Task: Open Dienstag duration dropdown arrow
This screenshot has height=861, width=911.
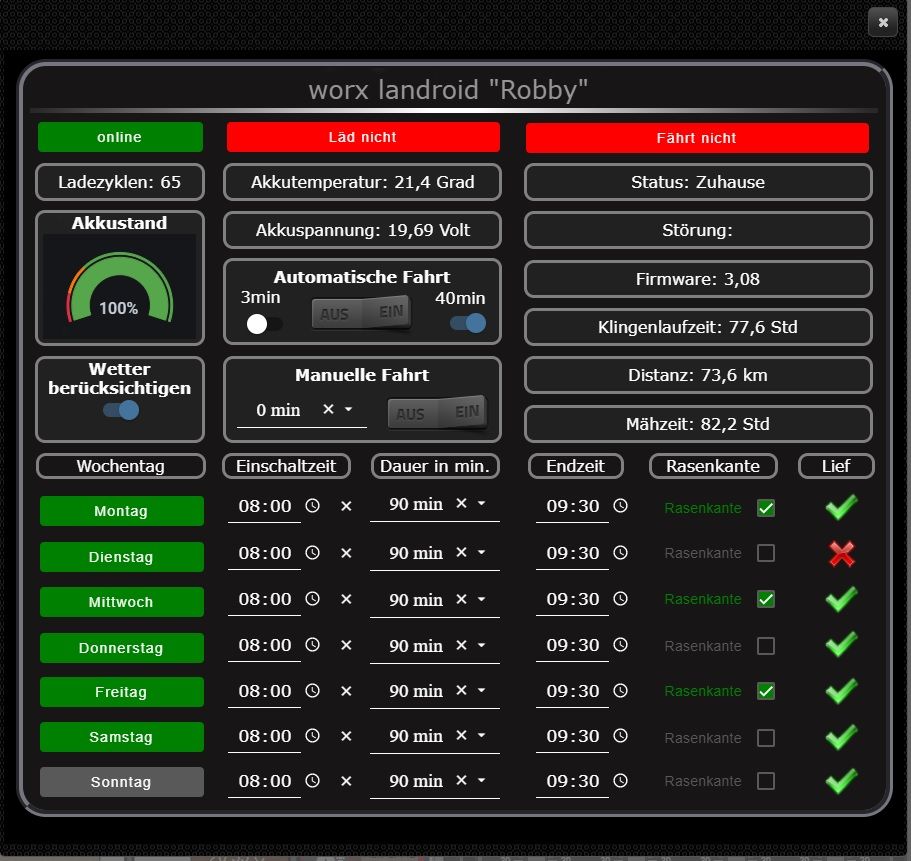Action: 482,552
